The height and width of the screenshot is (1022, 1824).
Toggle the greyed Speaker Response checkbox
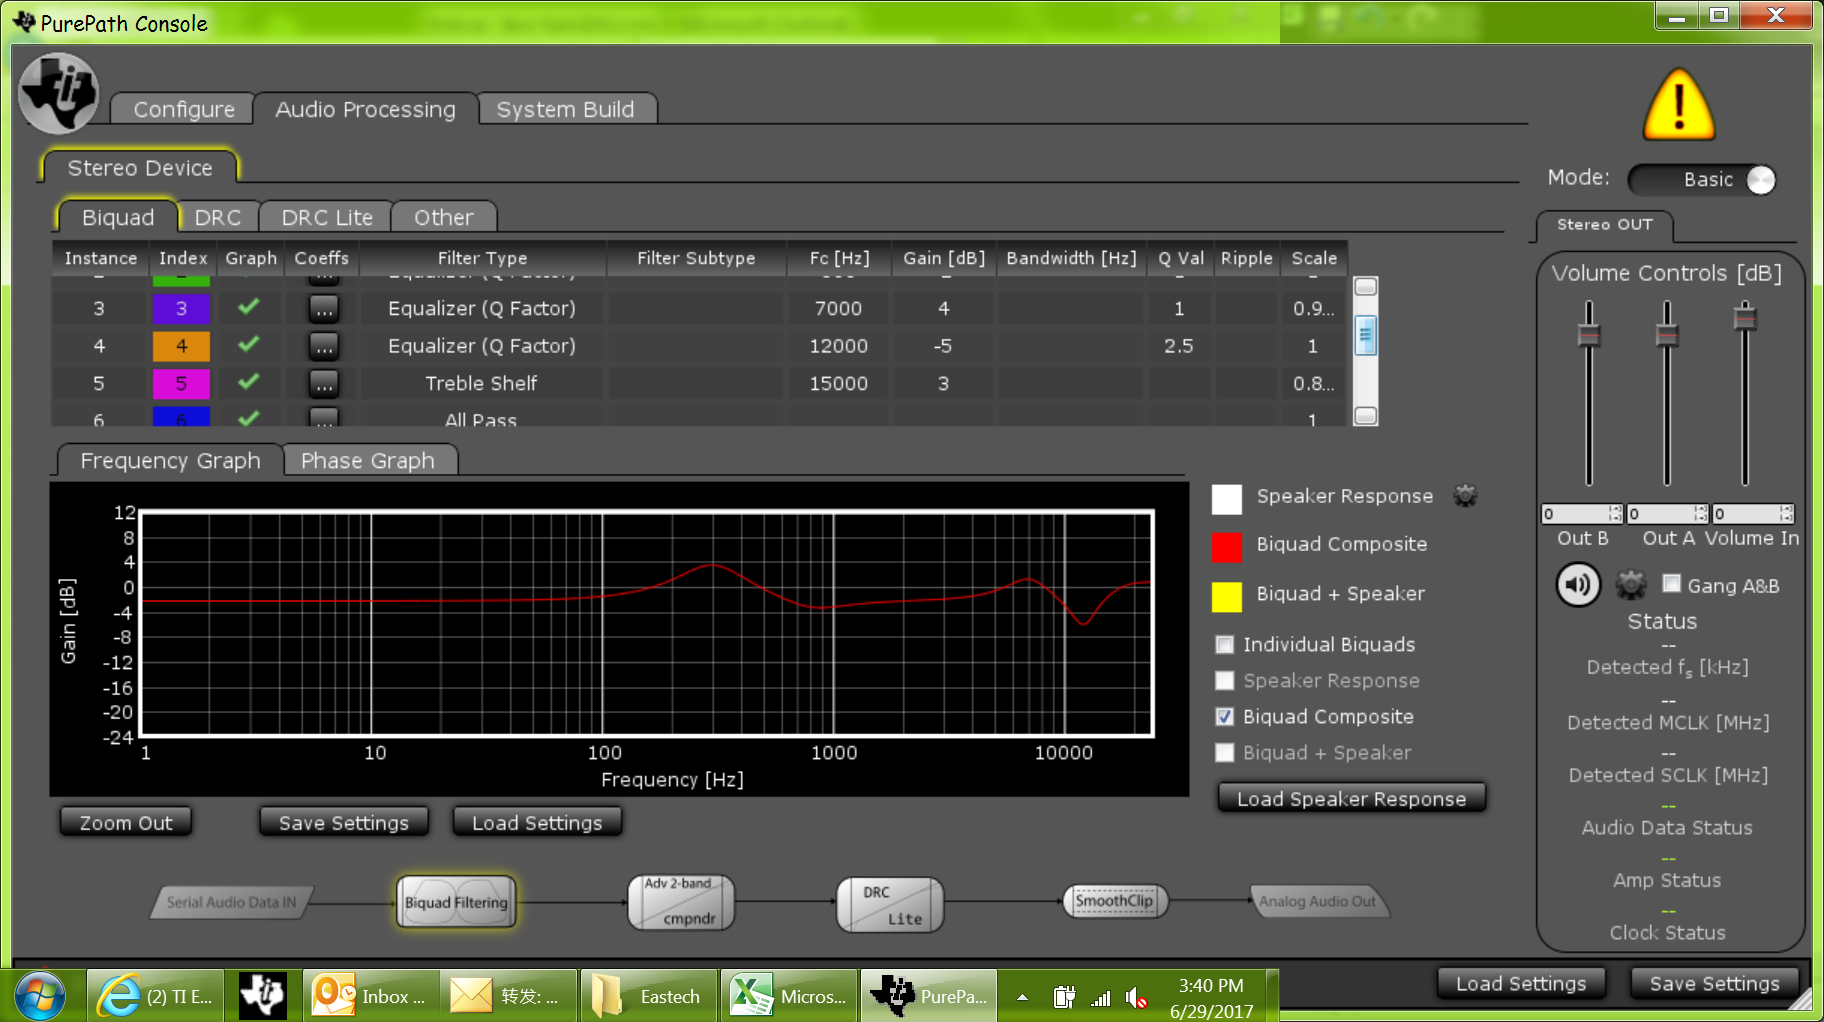(1224, 681)
